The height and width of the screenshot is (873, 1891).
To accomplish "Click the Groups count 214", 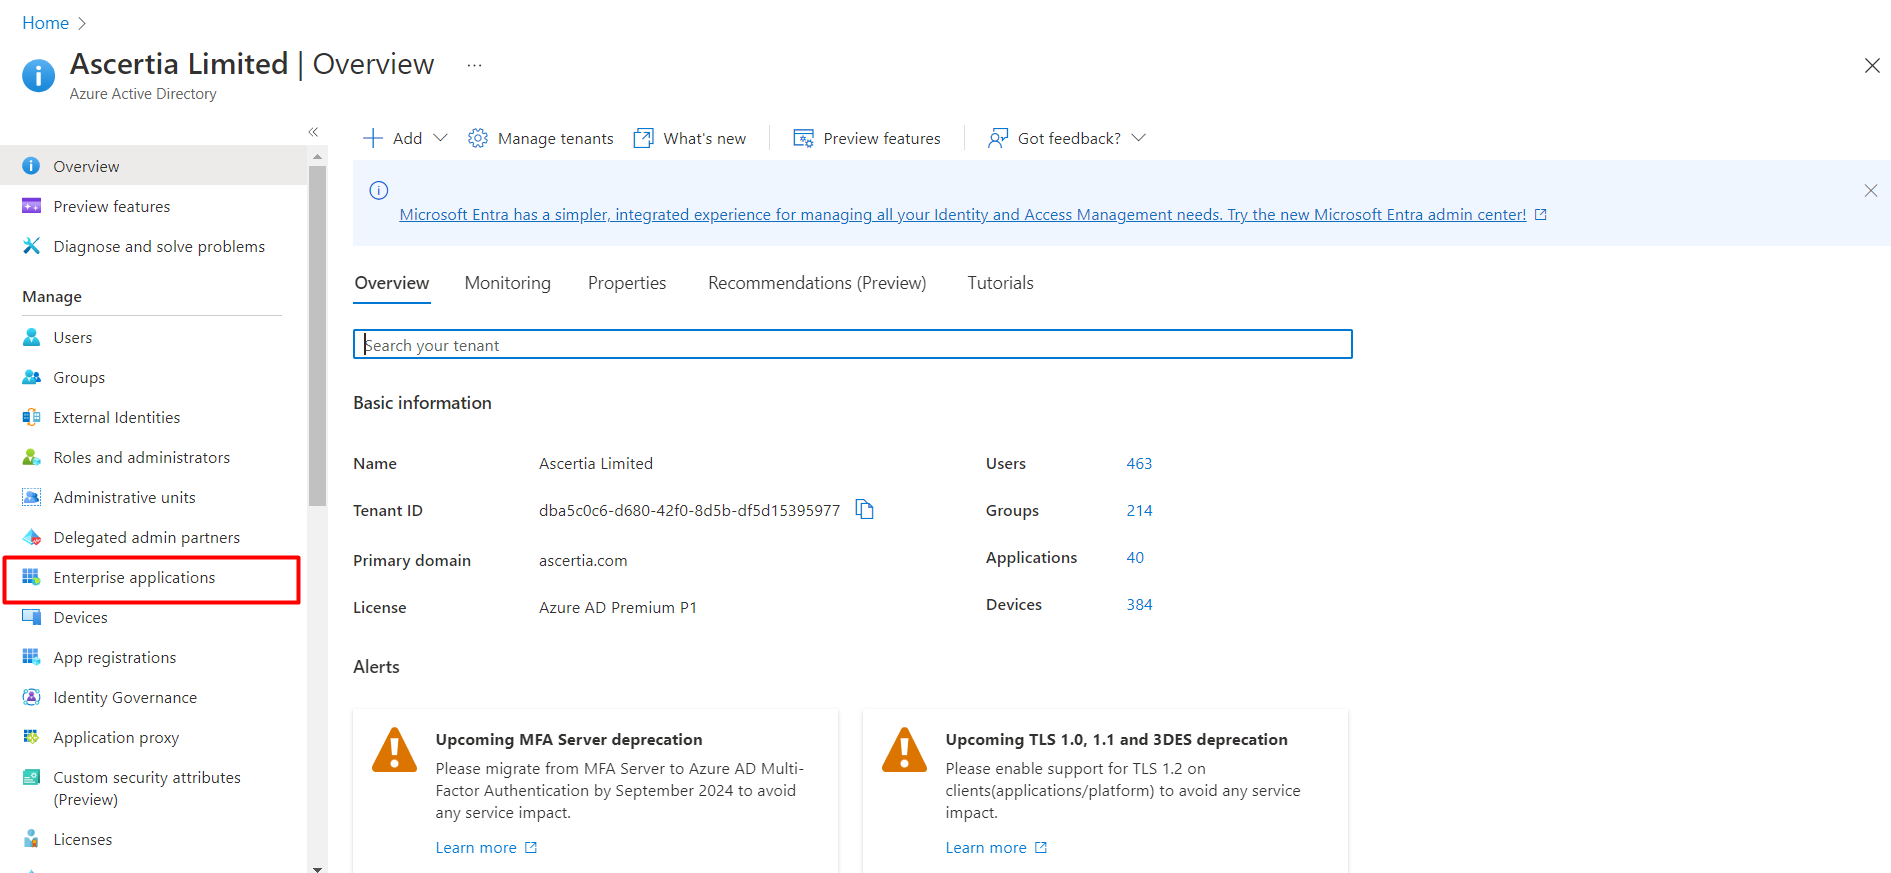I will coord(1139,510).
